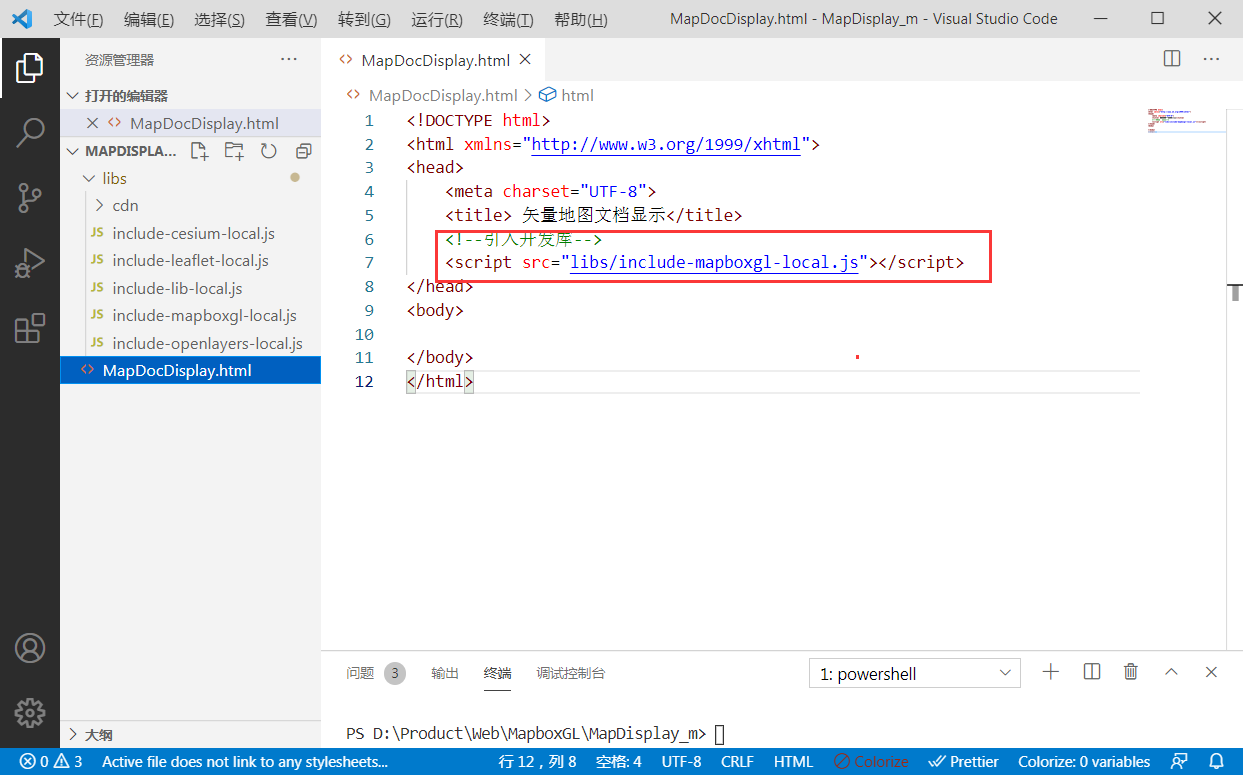Collapse the libs folder
1243x775 pixels.
click(x=190, y=178)
